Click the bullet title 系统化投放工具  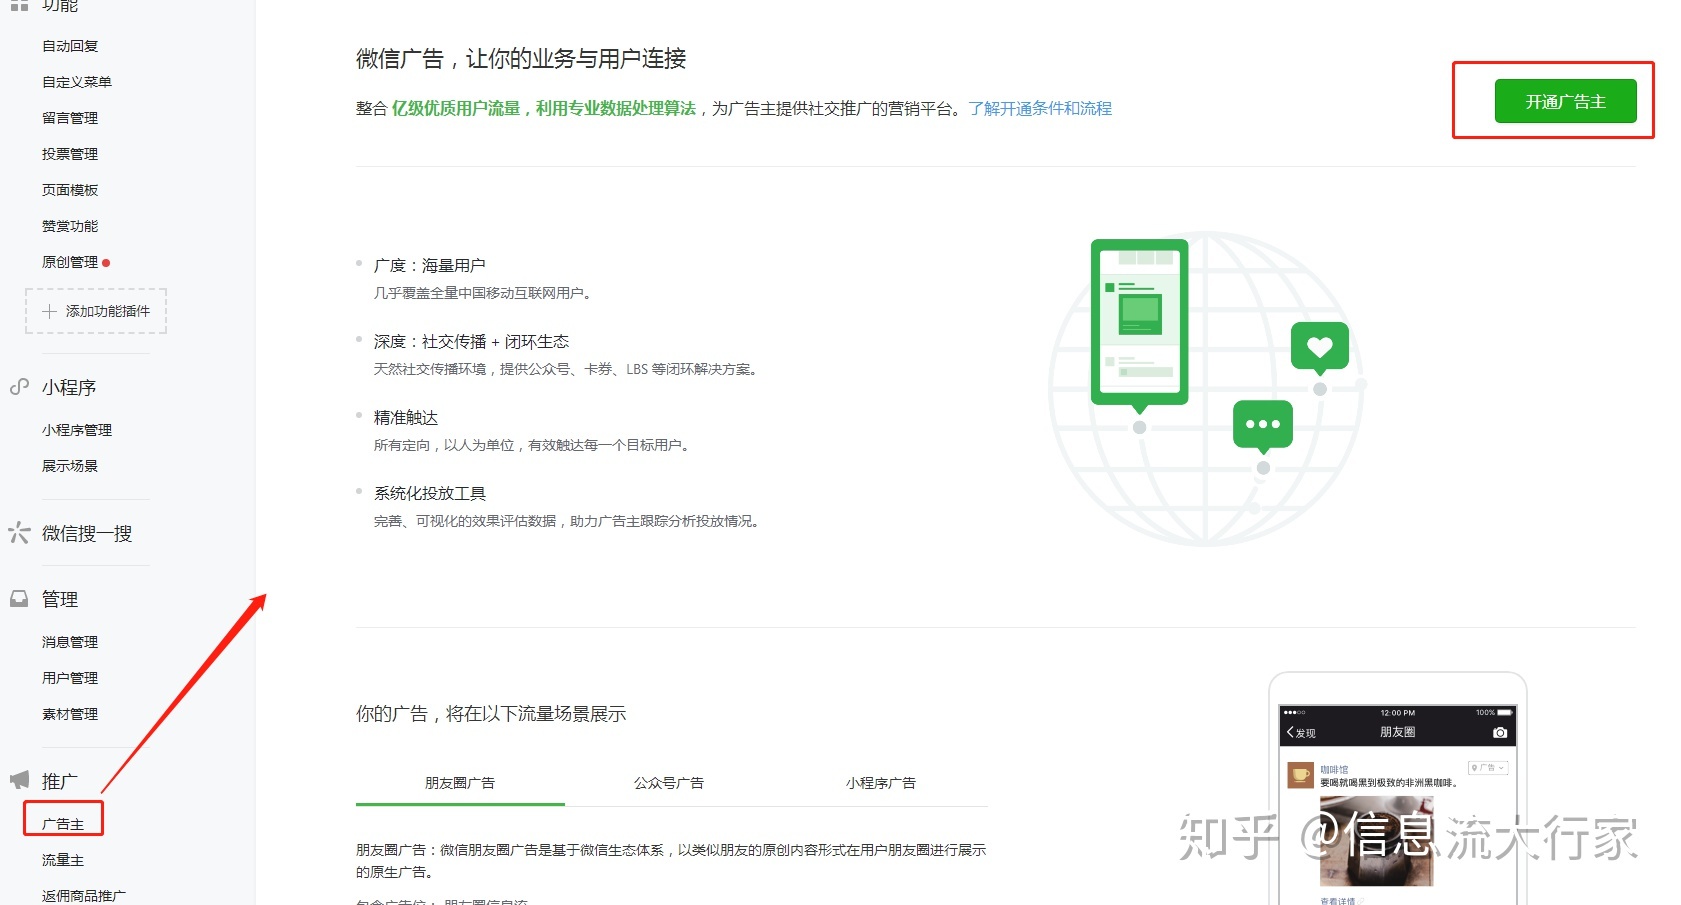(x=430, y=493)
